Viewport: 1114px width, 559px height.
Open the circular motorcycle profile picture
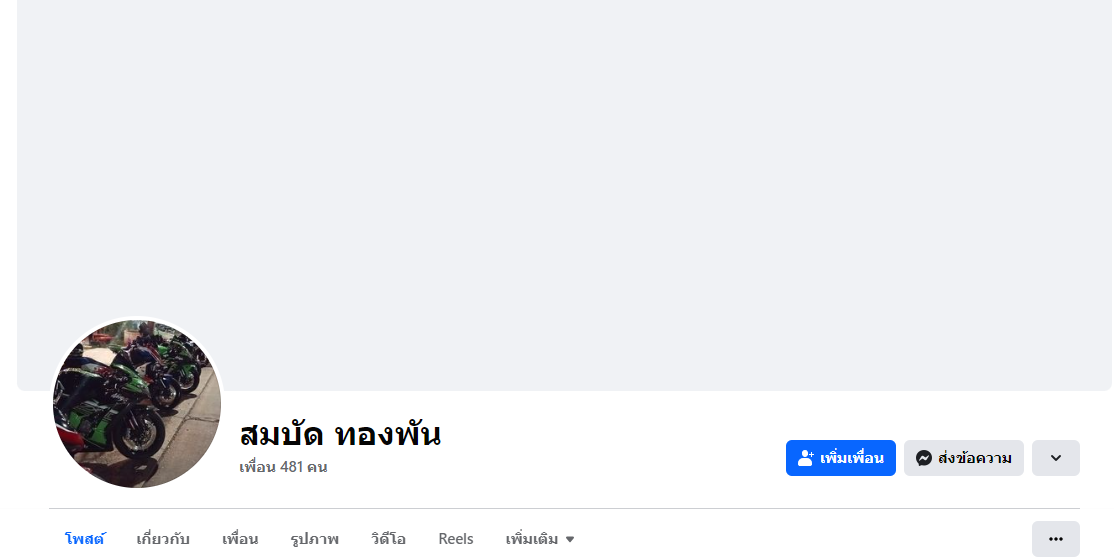137,403
